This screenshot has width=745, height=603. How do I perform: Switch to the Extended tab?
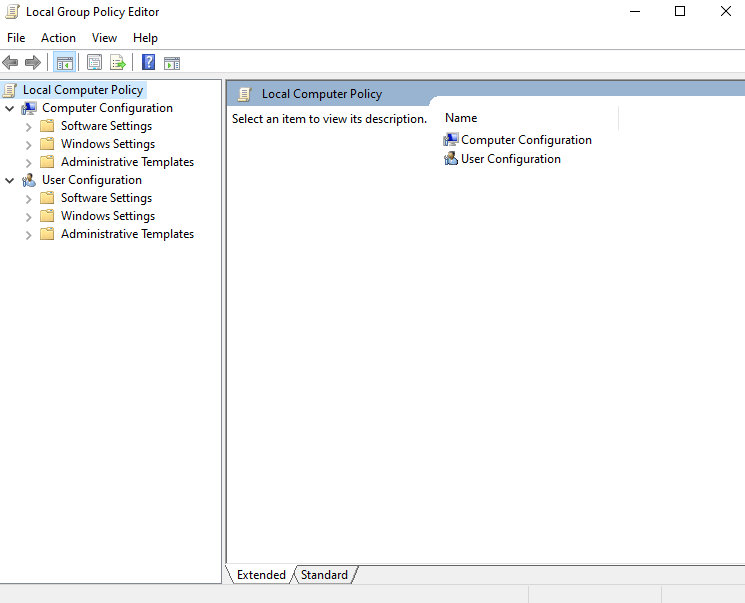pos(261,575)
